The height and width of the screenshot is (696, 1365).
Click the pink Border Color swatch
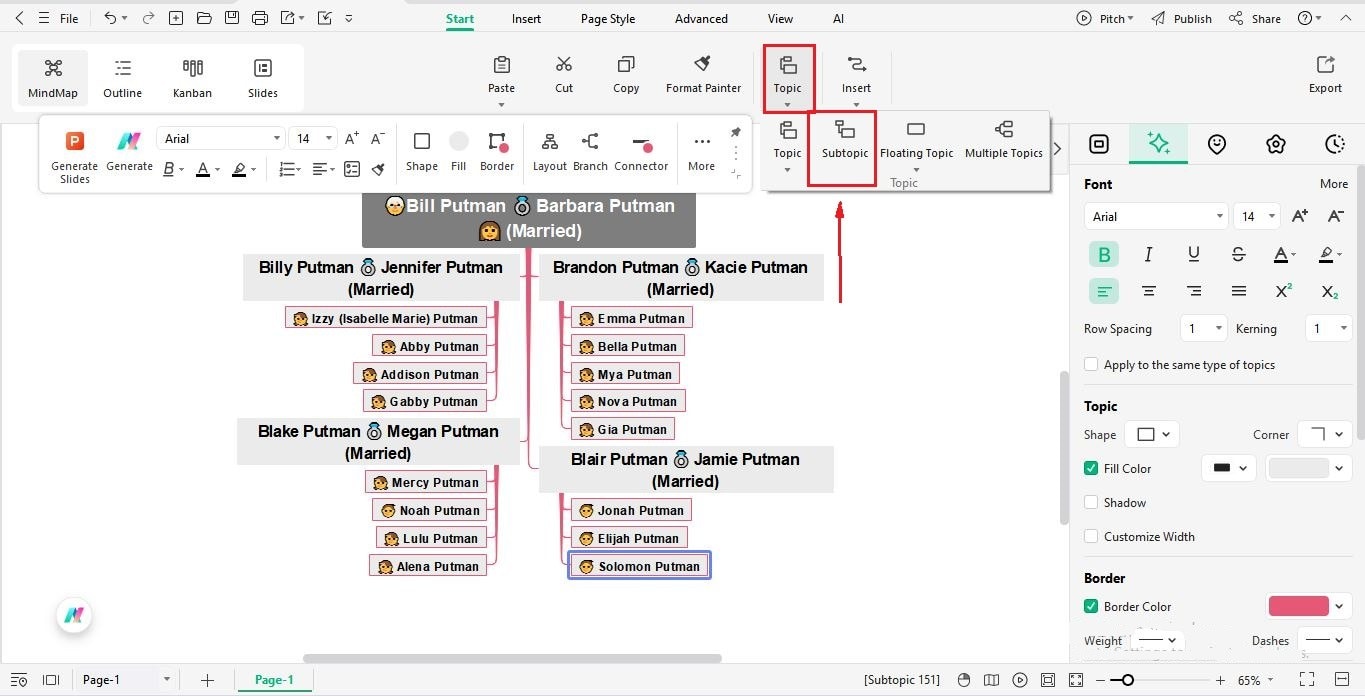click(x=1299, y=606)
